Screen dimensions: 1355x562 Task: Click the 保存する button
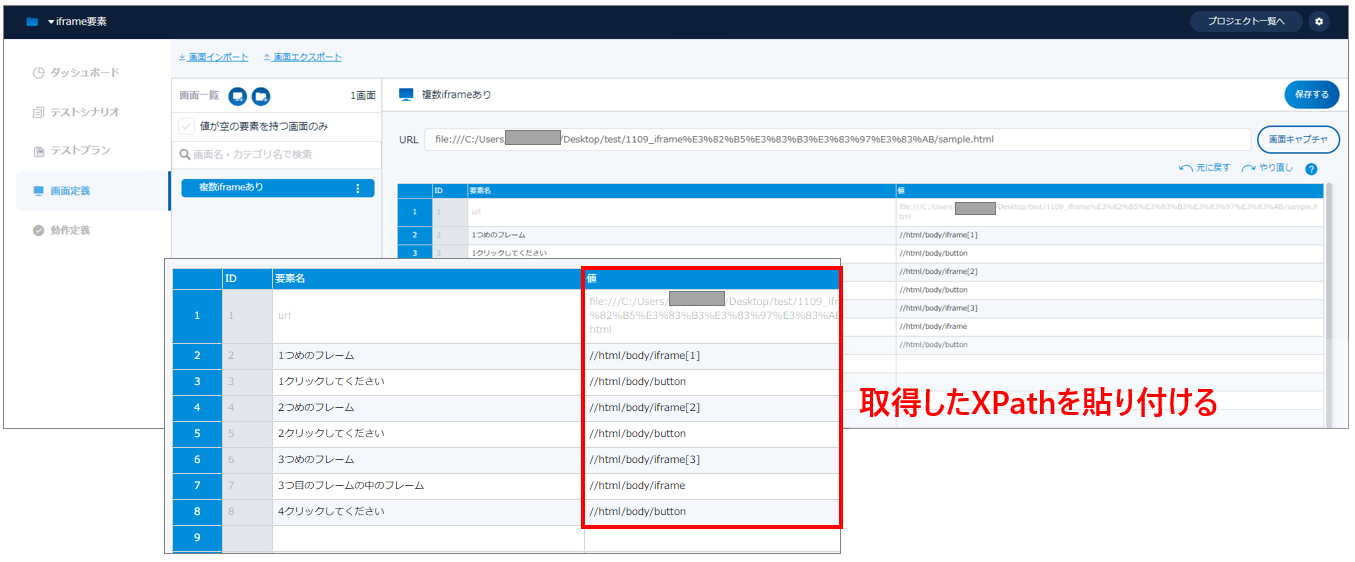(x=1311, y=95)
